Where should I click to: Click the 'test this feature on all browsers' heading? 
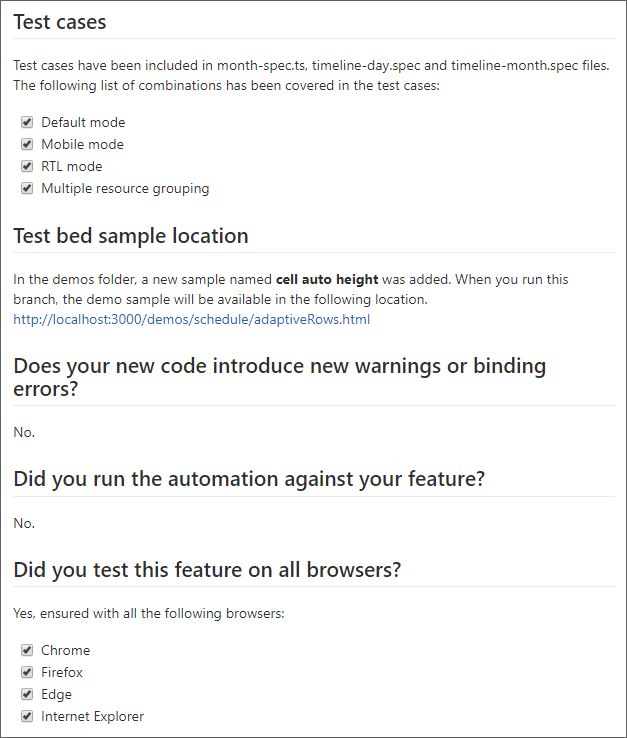[x=207, y=570]
